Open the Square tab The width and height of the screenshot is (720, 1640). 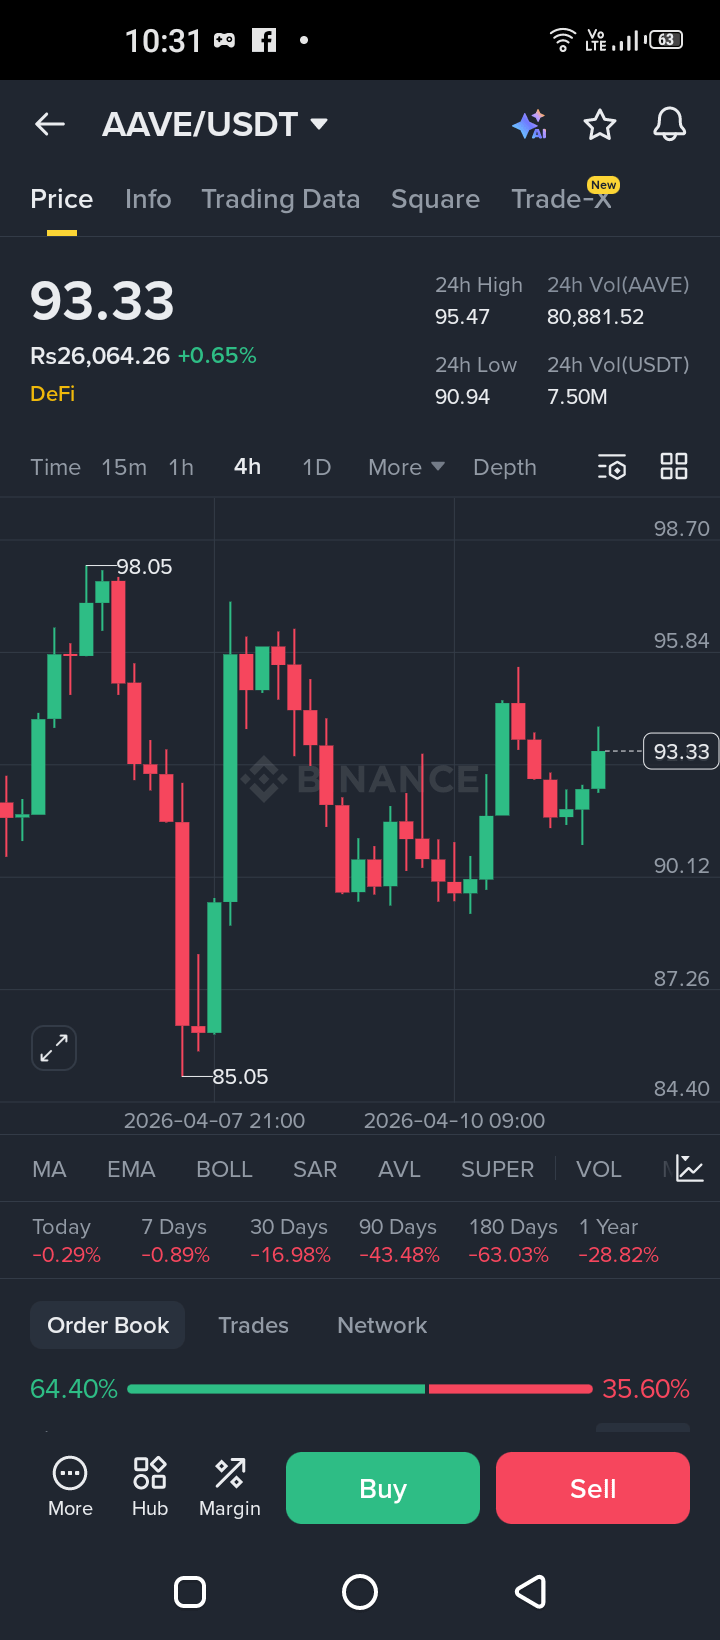pos(435,199)
